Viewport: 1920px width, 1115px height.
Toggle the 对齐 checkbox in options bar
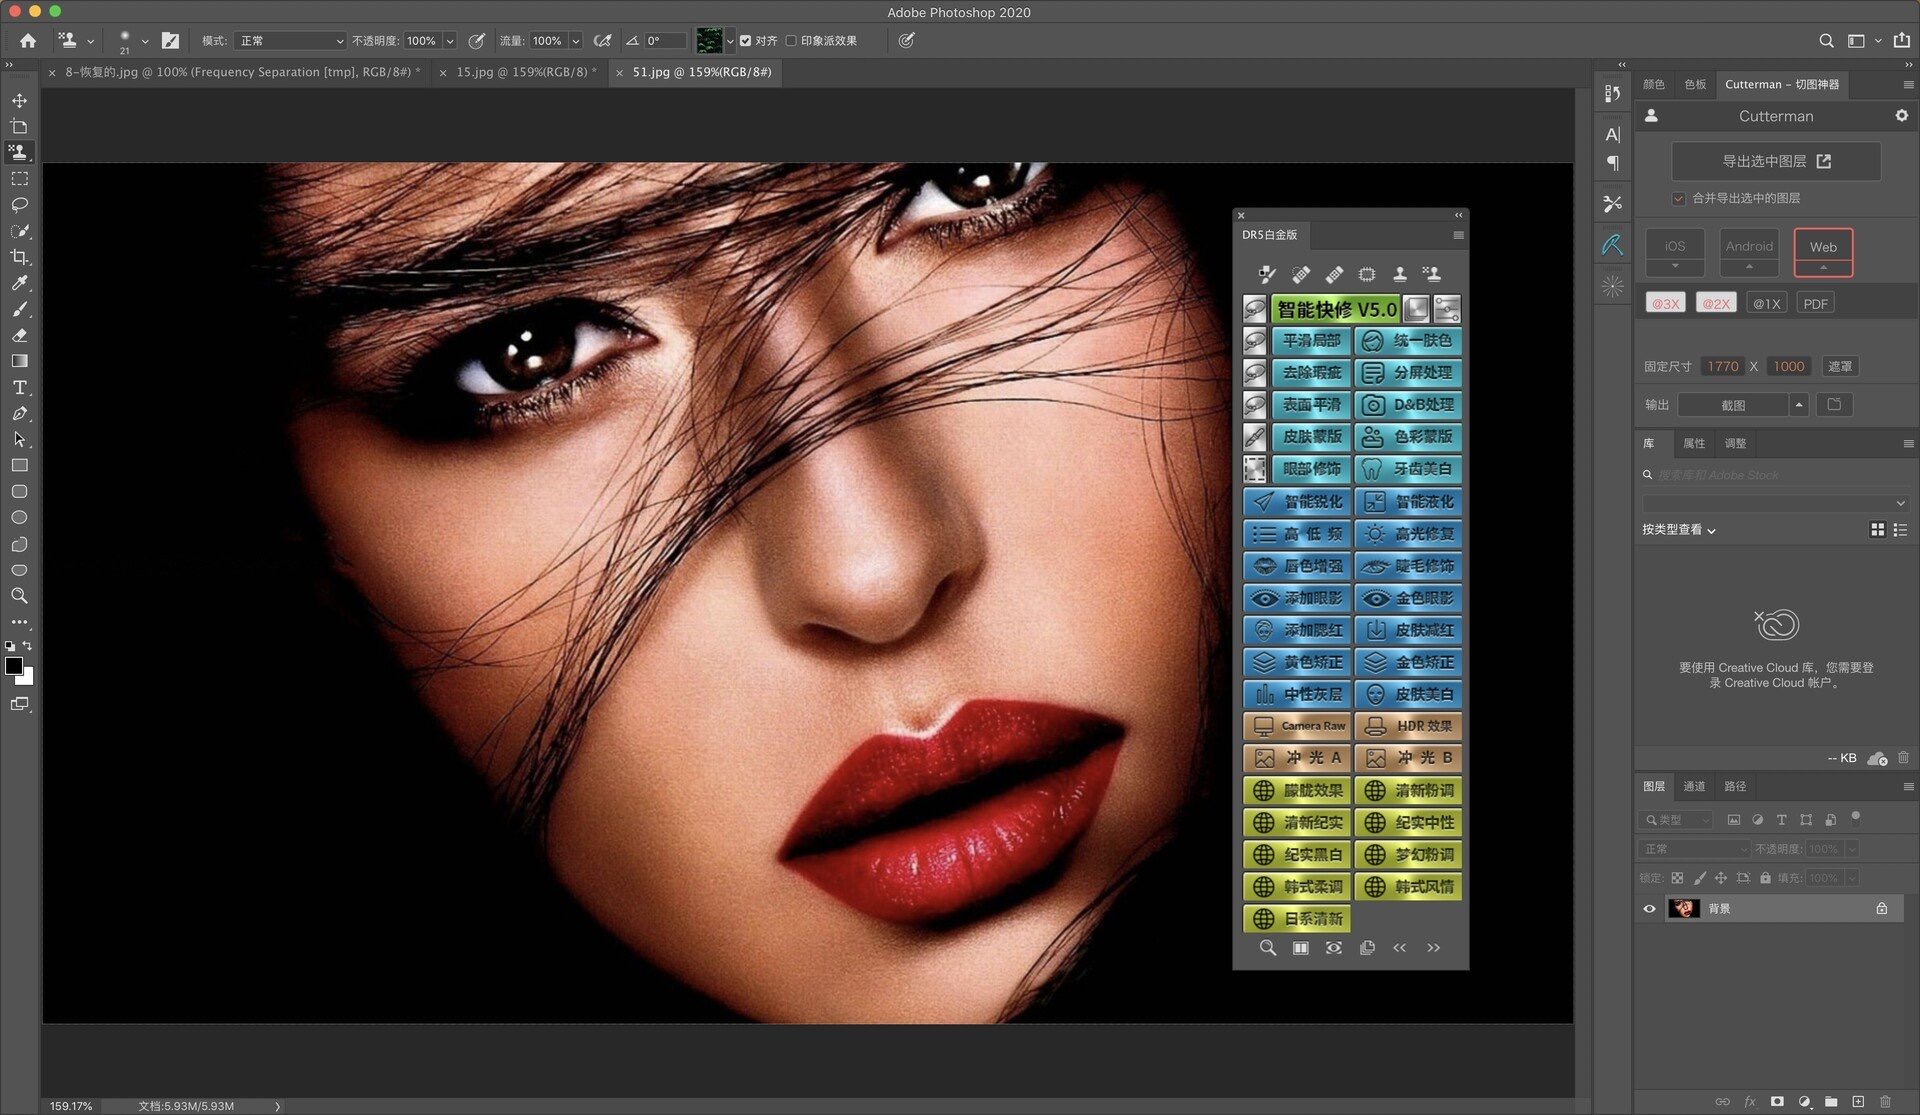(x=746, y=41)
